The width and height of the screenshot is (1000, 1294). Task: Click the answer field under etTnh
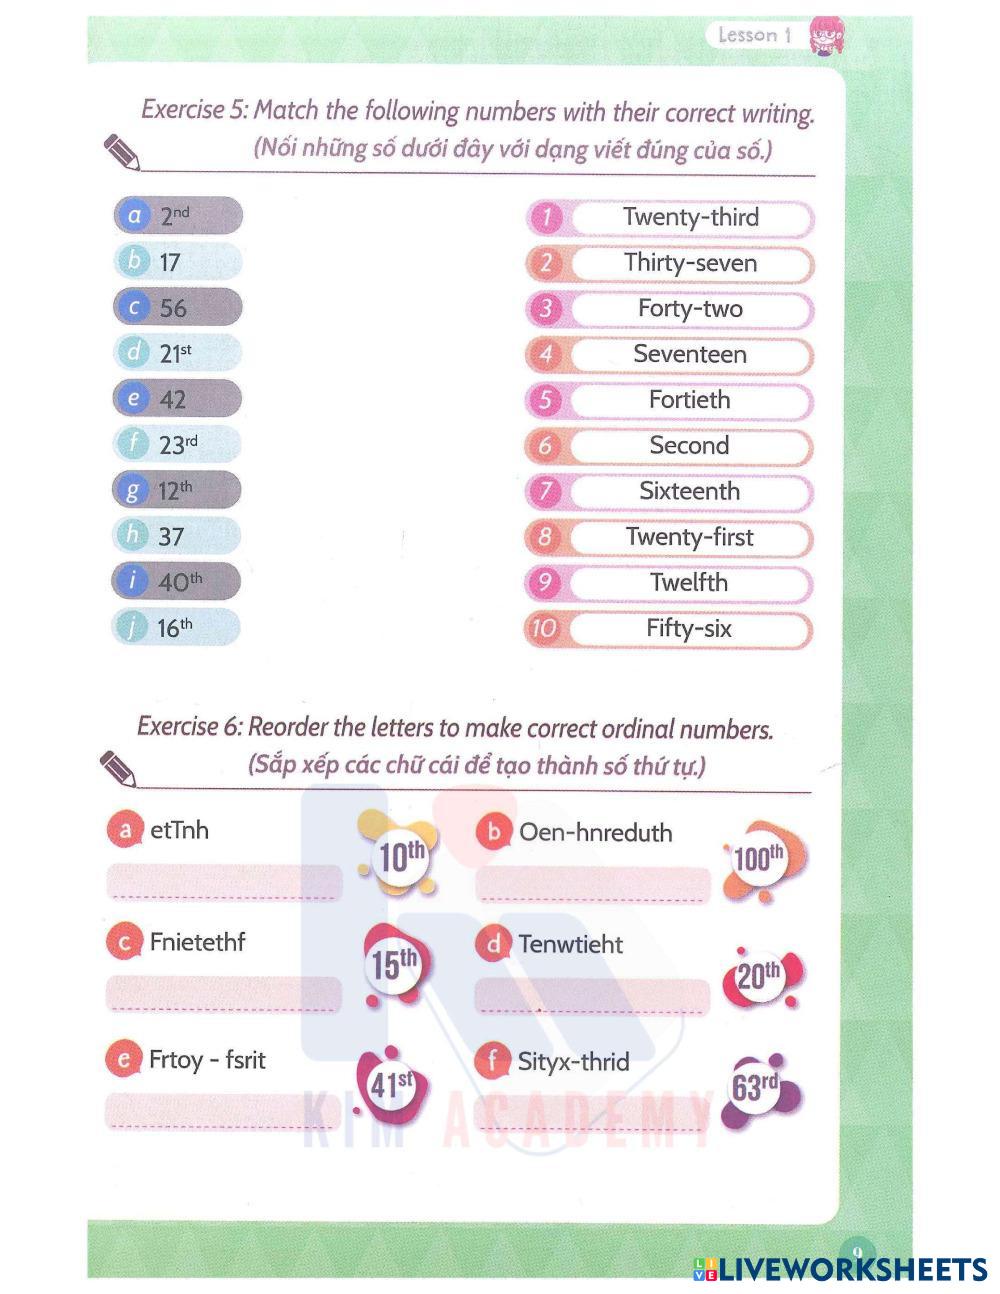click(224, 881)
